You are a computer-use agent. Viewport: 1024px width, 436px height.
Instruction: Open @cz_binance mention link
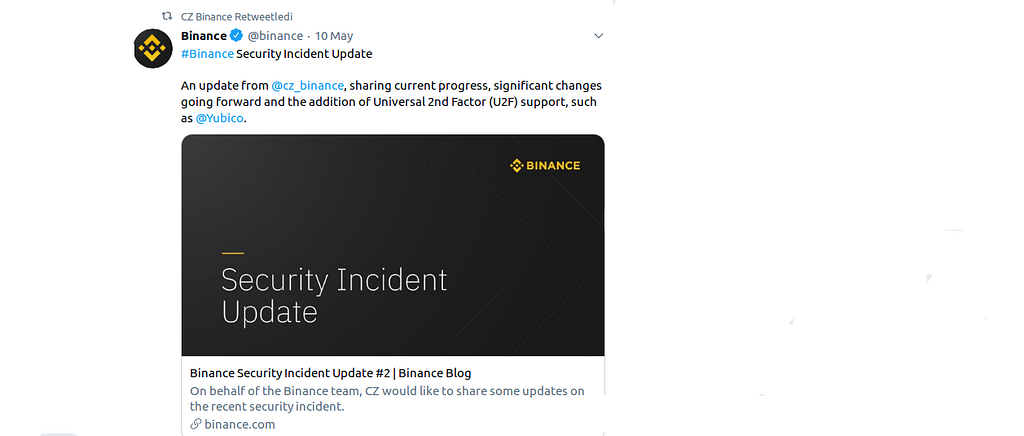coord(307,86)
